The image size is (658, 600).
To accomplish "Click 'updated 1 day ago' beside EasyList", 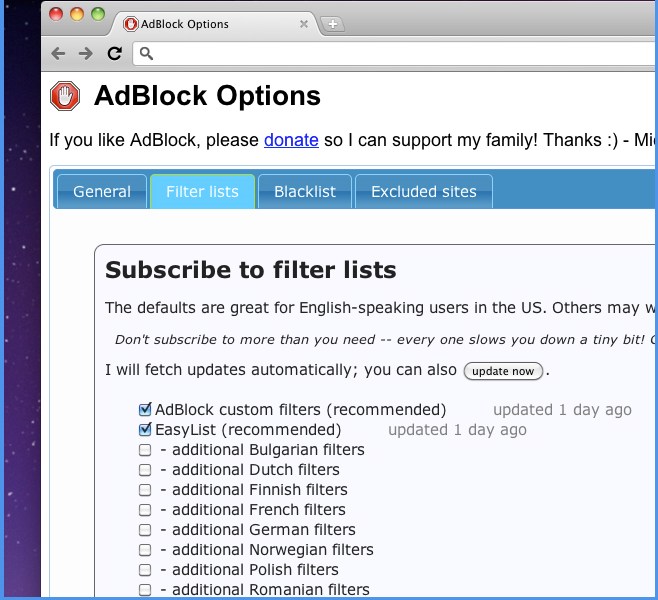I will [x=457, y=430].
